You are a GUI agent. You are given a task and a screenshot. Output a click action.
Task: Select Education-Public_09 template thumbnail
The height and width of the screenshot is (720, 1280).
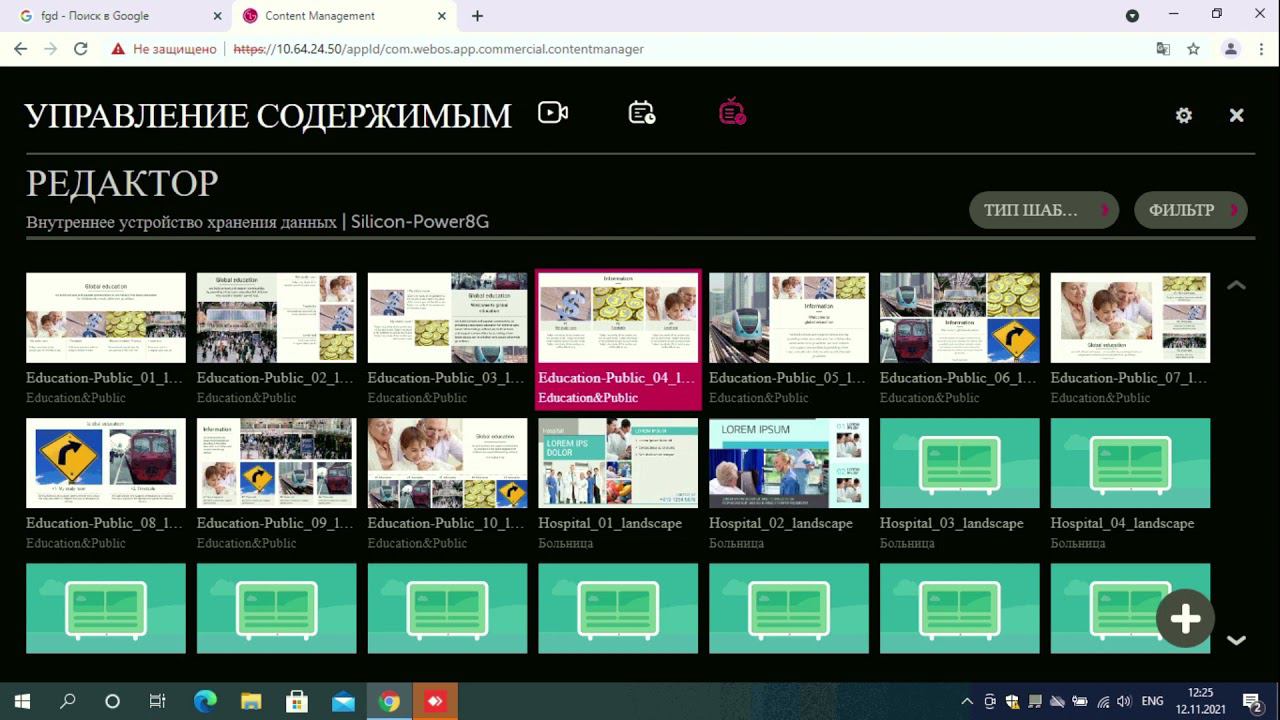[x=277, y=463]
